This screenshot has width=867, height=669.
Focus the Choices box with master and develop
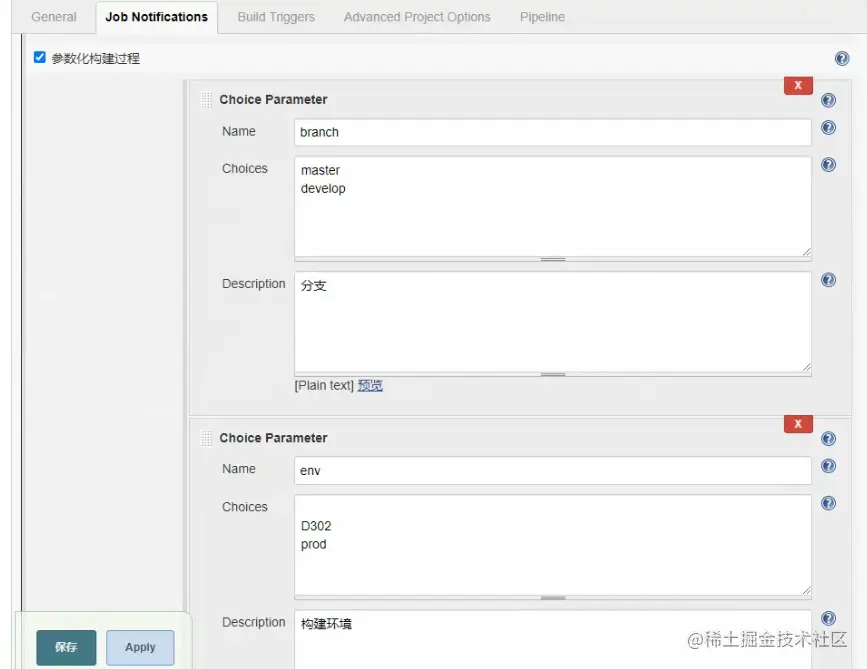[552, 206]
